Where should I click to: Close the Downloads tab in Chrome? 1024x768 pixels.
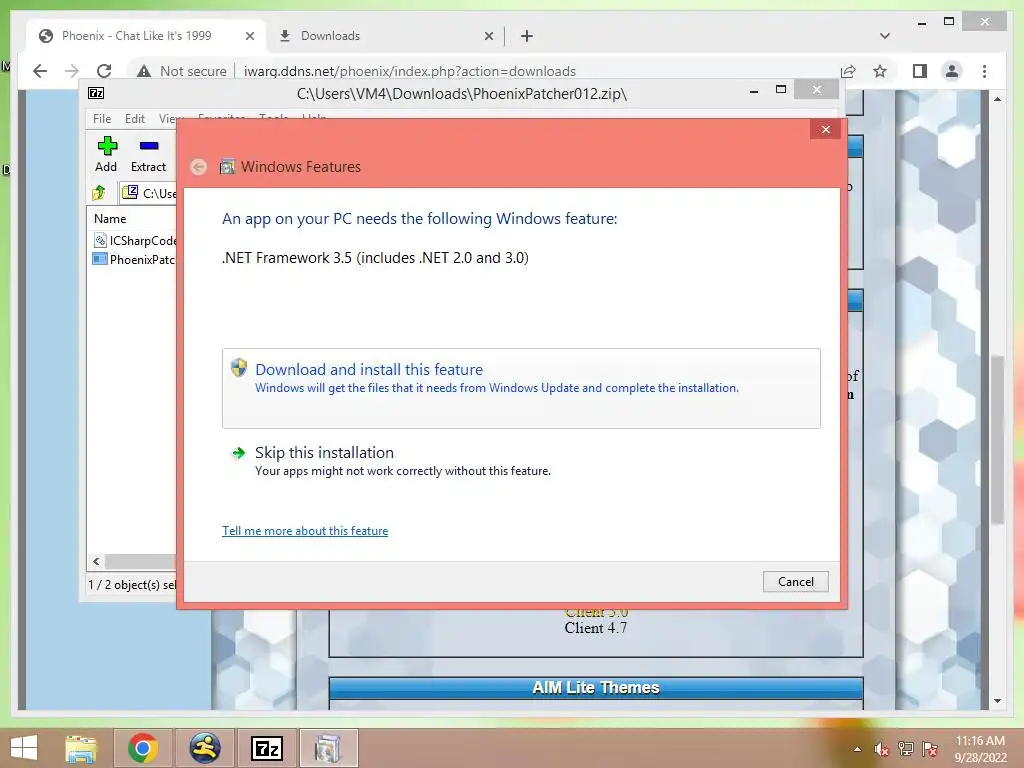point(488,37)
